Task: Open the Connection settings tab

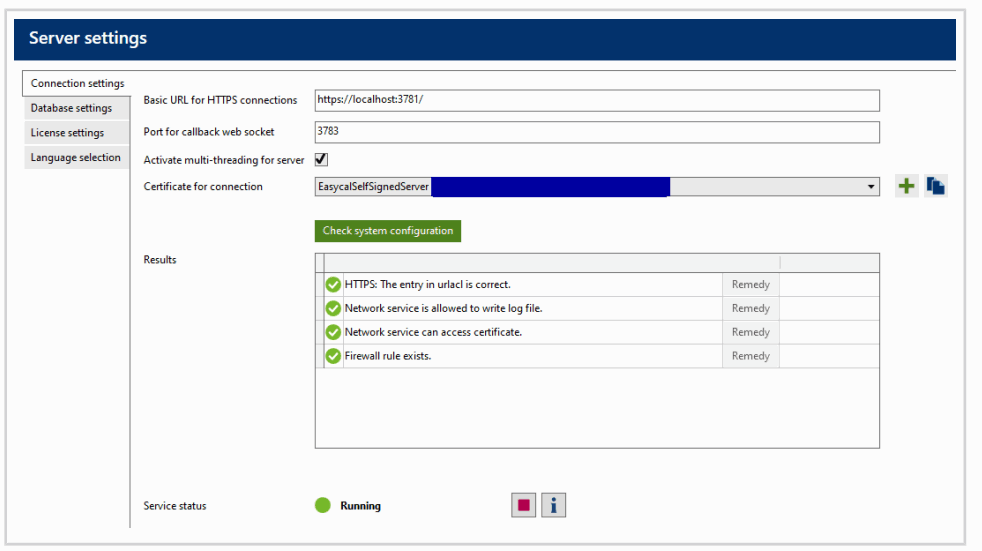Action: [77, 83]
